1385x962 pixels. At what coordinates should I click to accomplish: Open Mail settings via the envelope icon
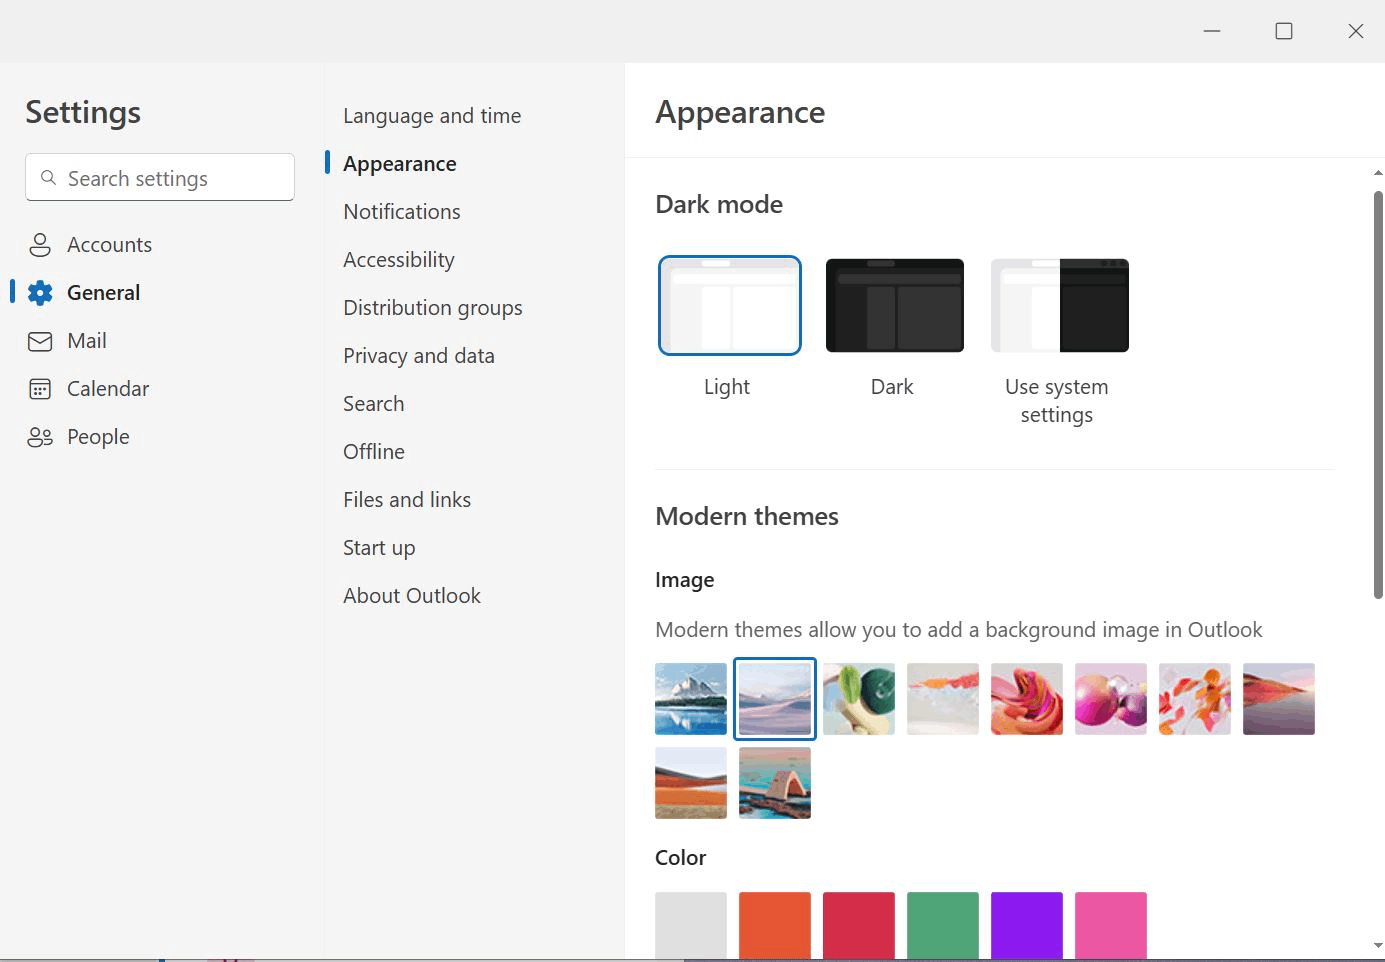39,340
